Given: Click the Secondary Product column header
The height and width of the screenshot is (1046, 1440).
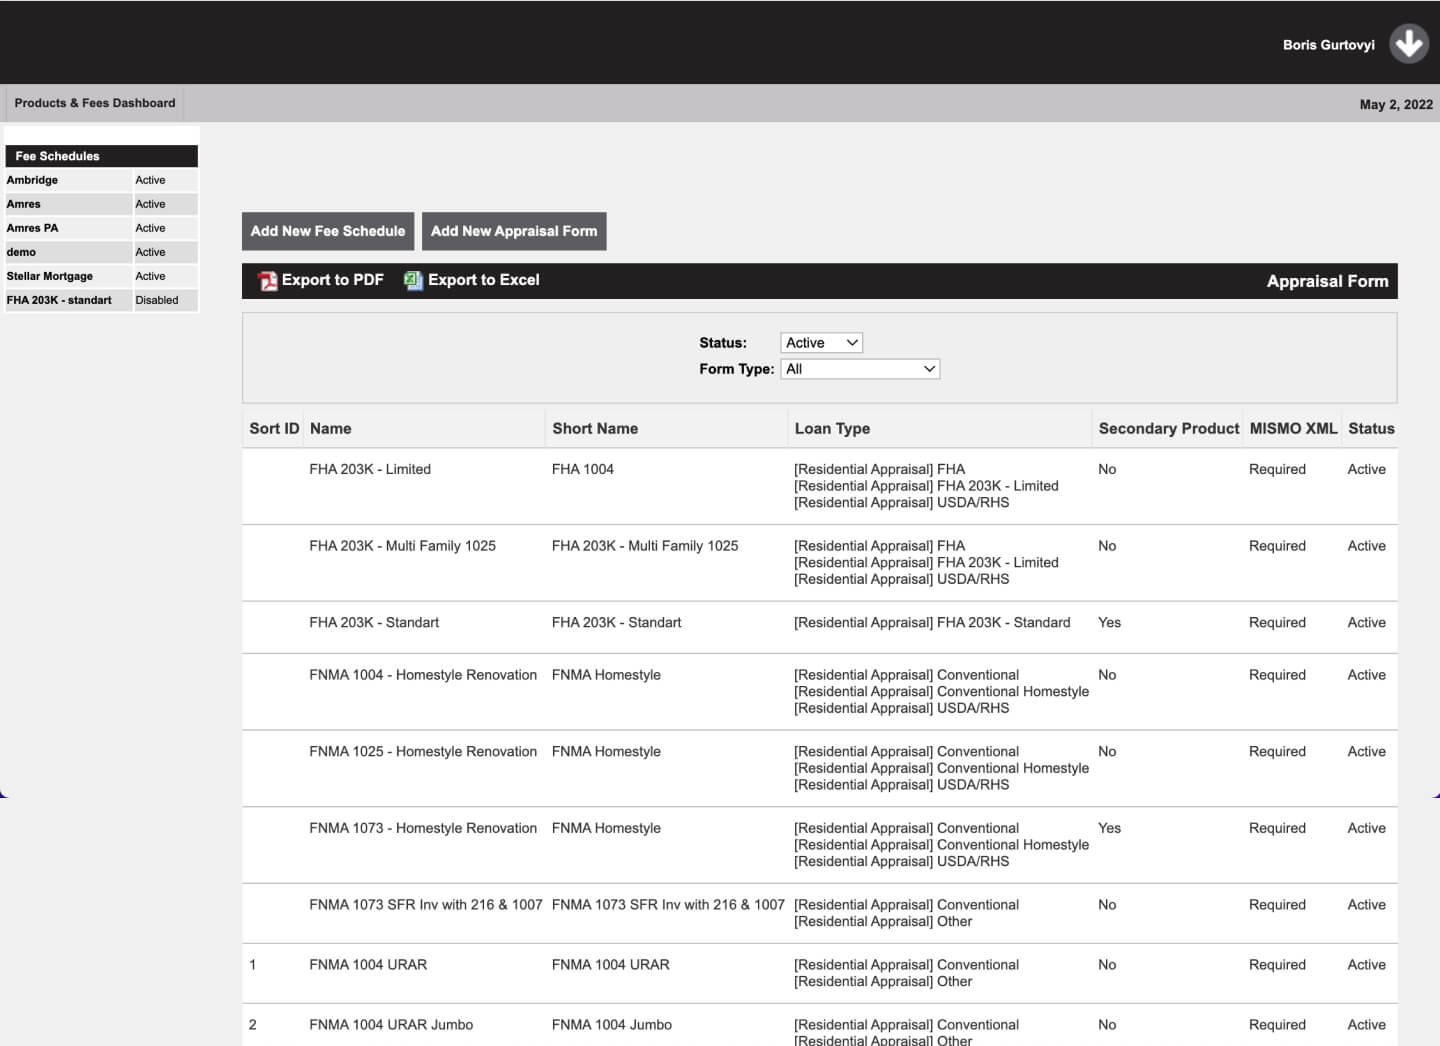Looking at the screenshot, I should 1168,428.
